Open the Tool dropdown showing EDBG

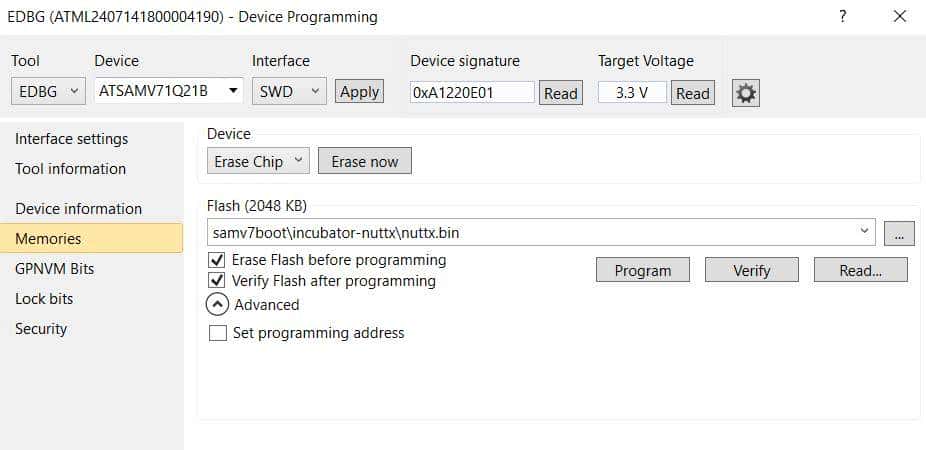click(48, 92)
